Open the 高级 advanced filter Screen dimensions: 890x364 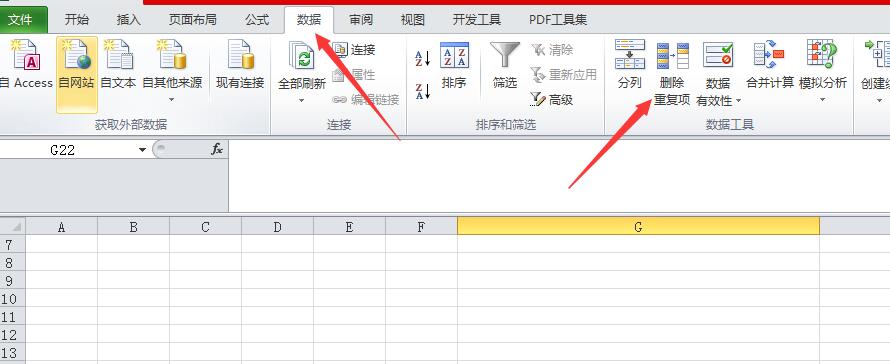pos(552,100)
